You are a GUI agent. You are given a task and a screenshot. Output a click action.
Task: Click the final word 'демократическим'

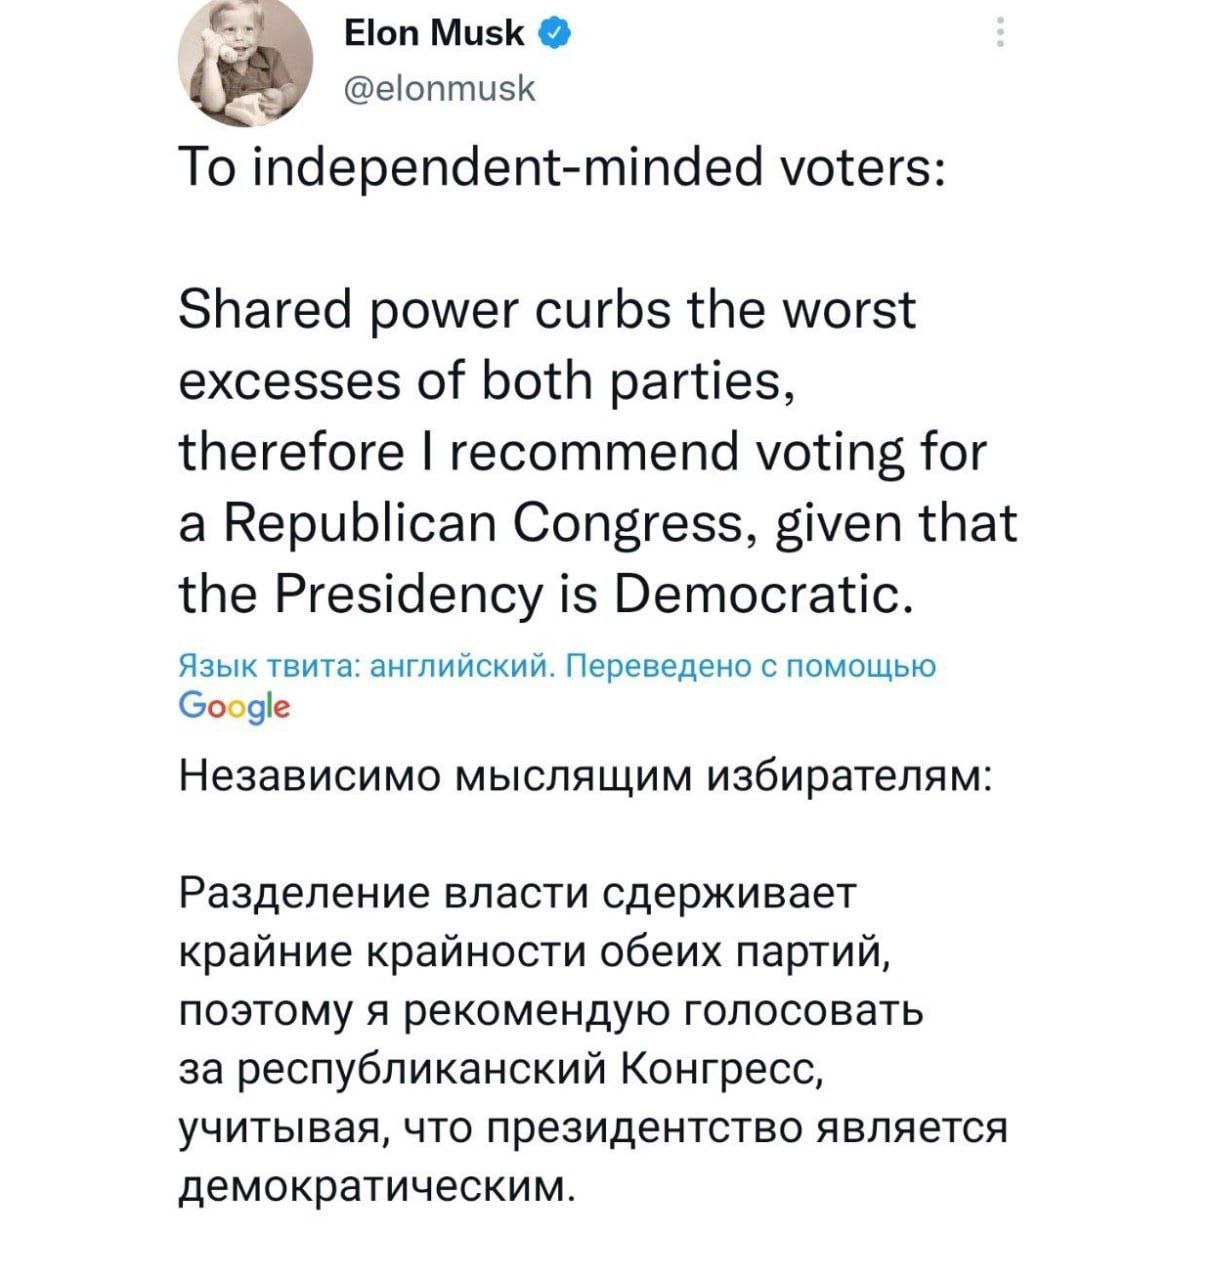[376, 1185]
